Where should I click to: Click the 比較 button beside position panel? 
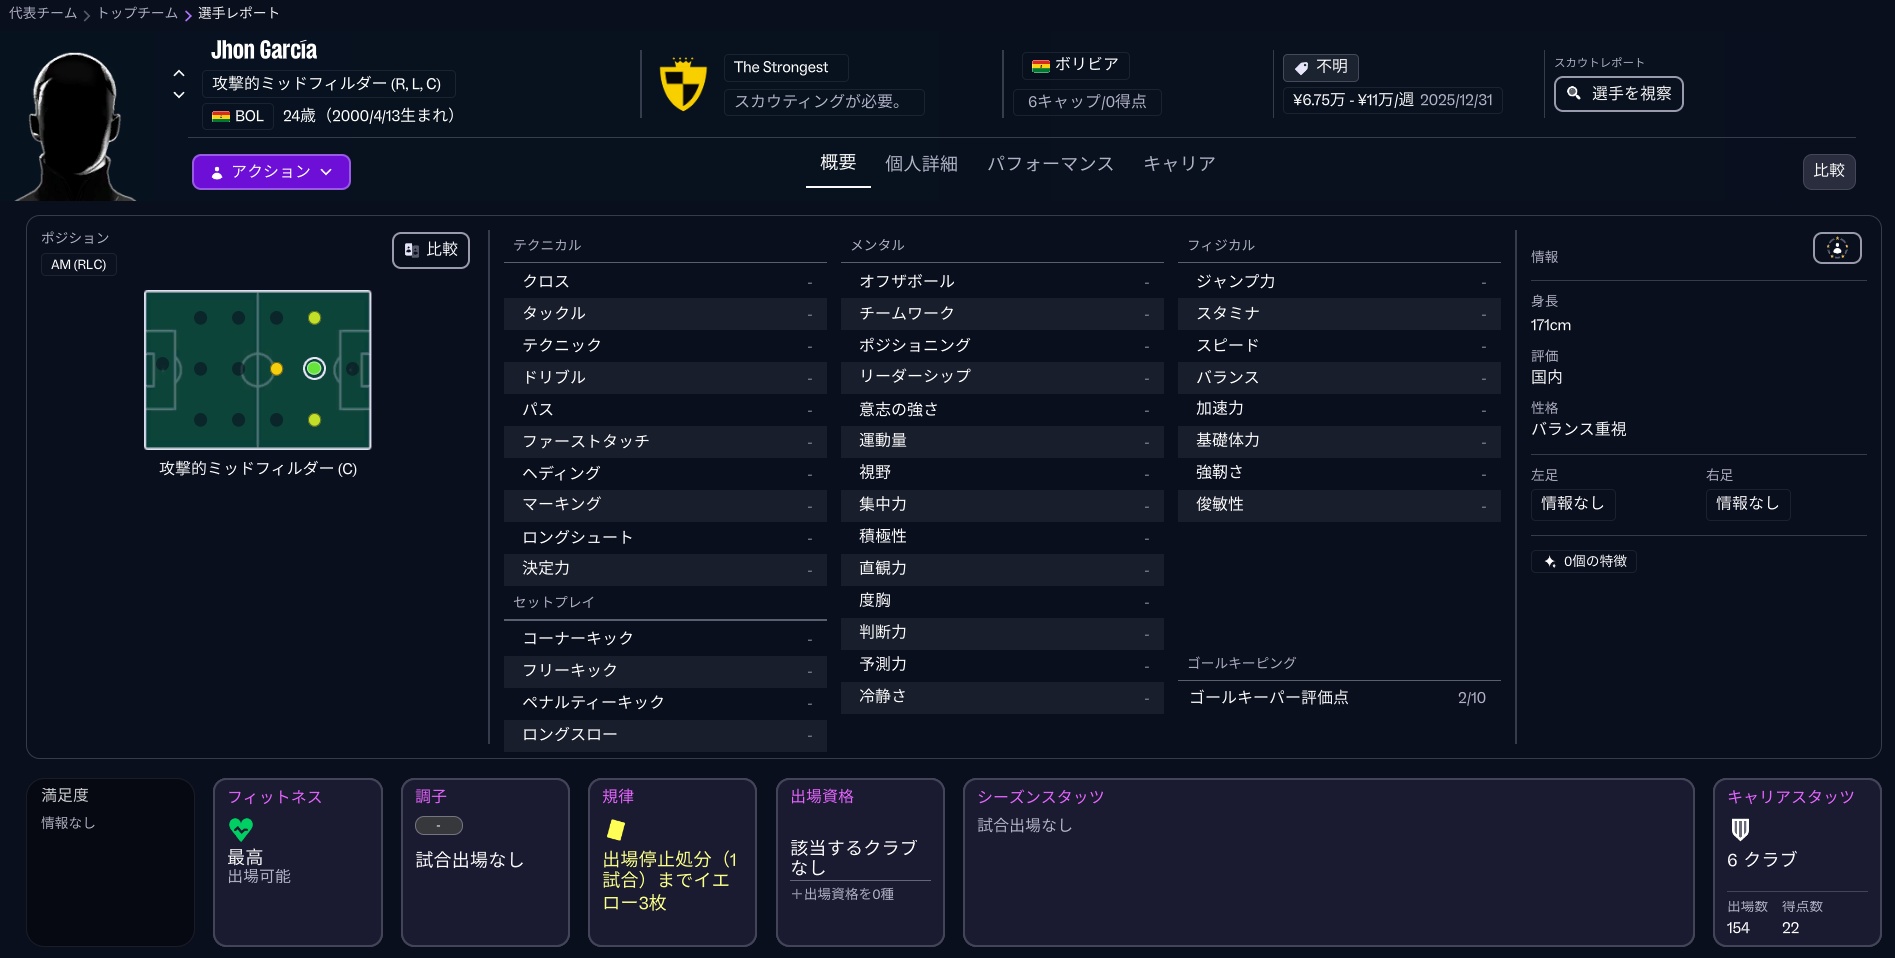tap(431, 250)
